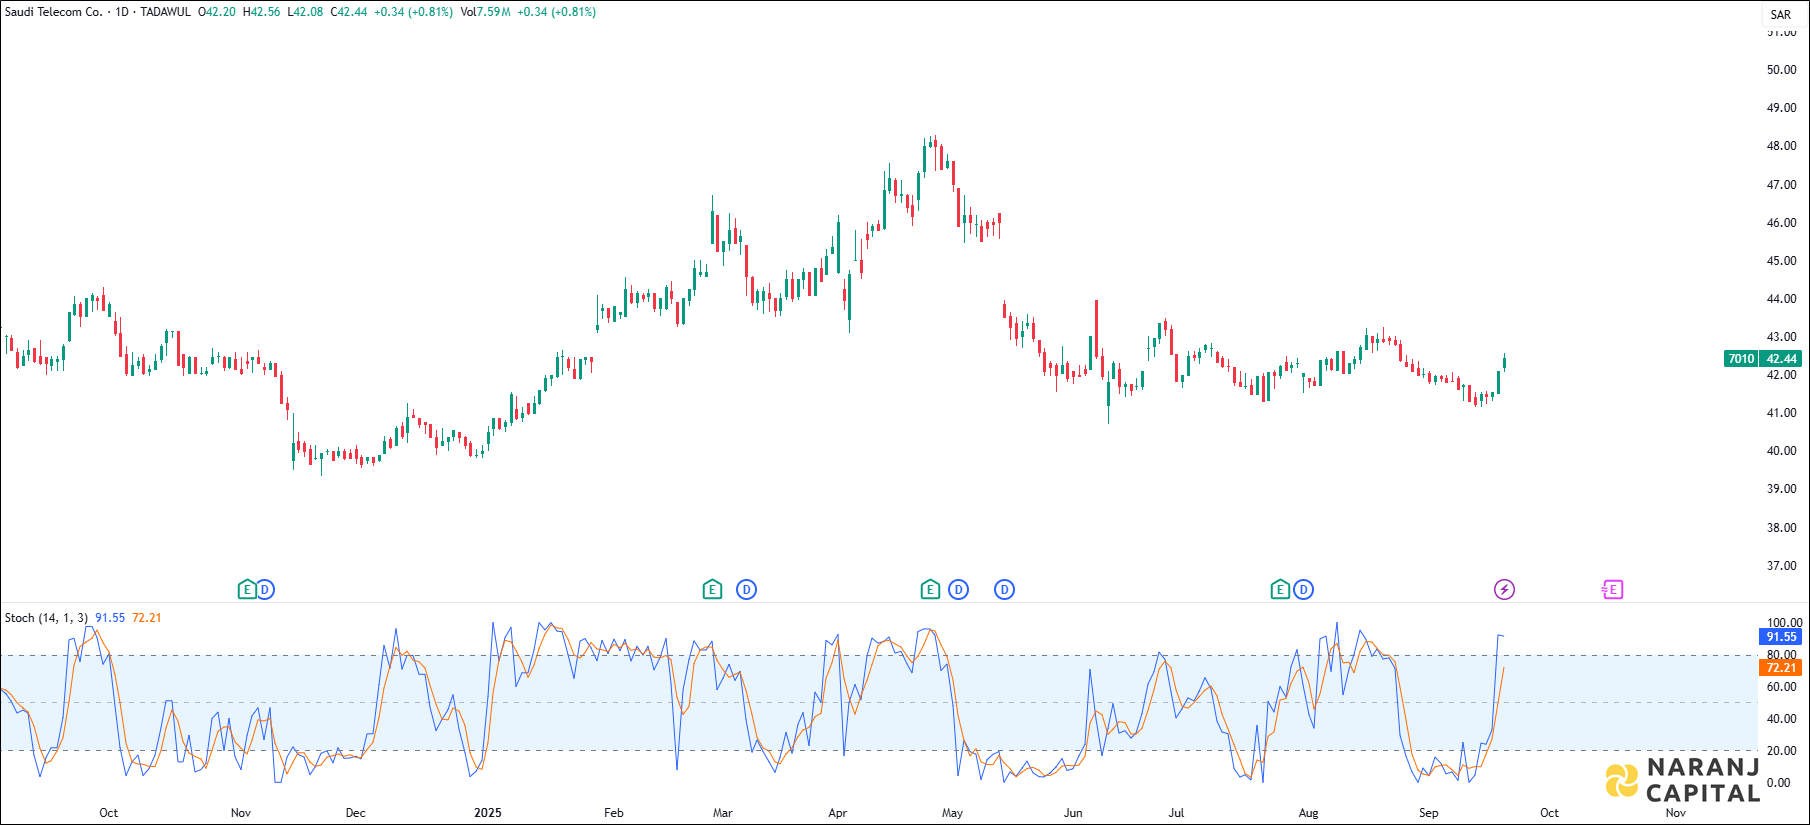The image size is (1810, 825).
Task: Click the earnings marker from early November 2024
Action: [247, 590]
